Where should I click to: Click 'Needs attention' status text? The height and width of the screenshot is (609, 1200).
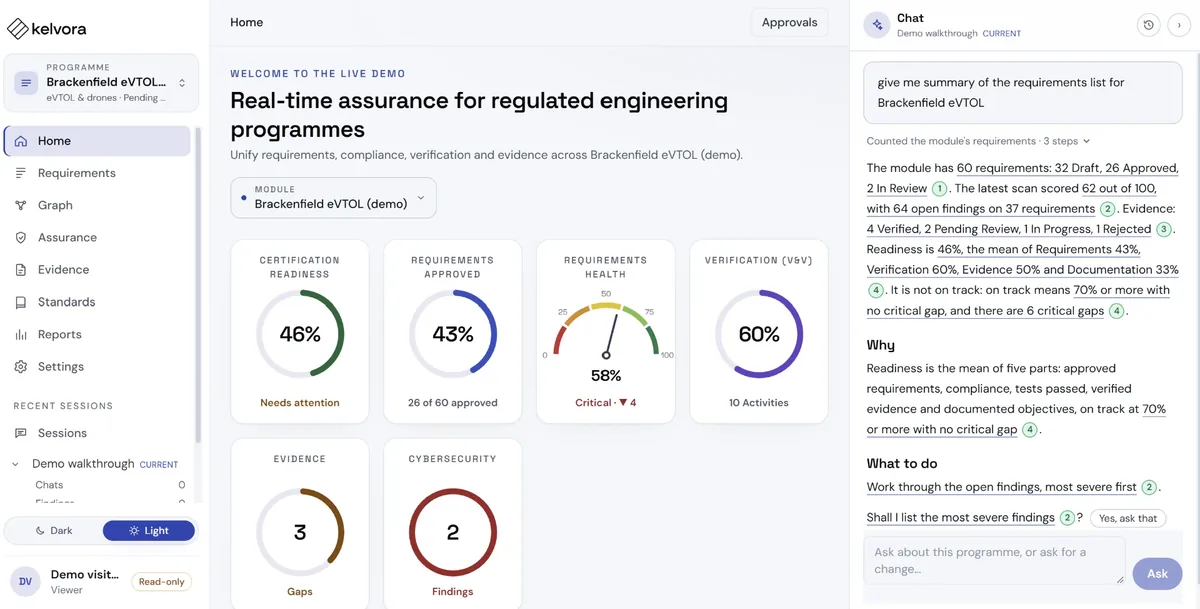(300, 403)
